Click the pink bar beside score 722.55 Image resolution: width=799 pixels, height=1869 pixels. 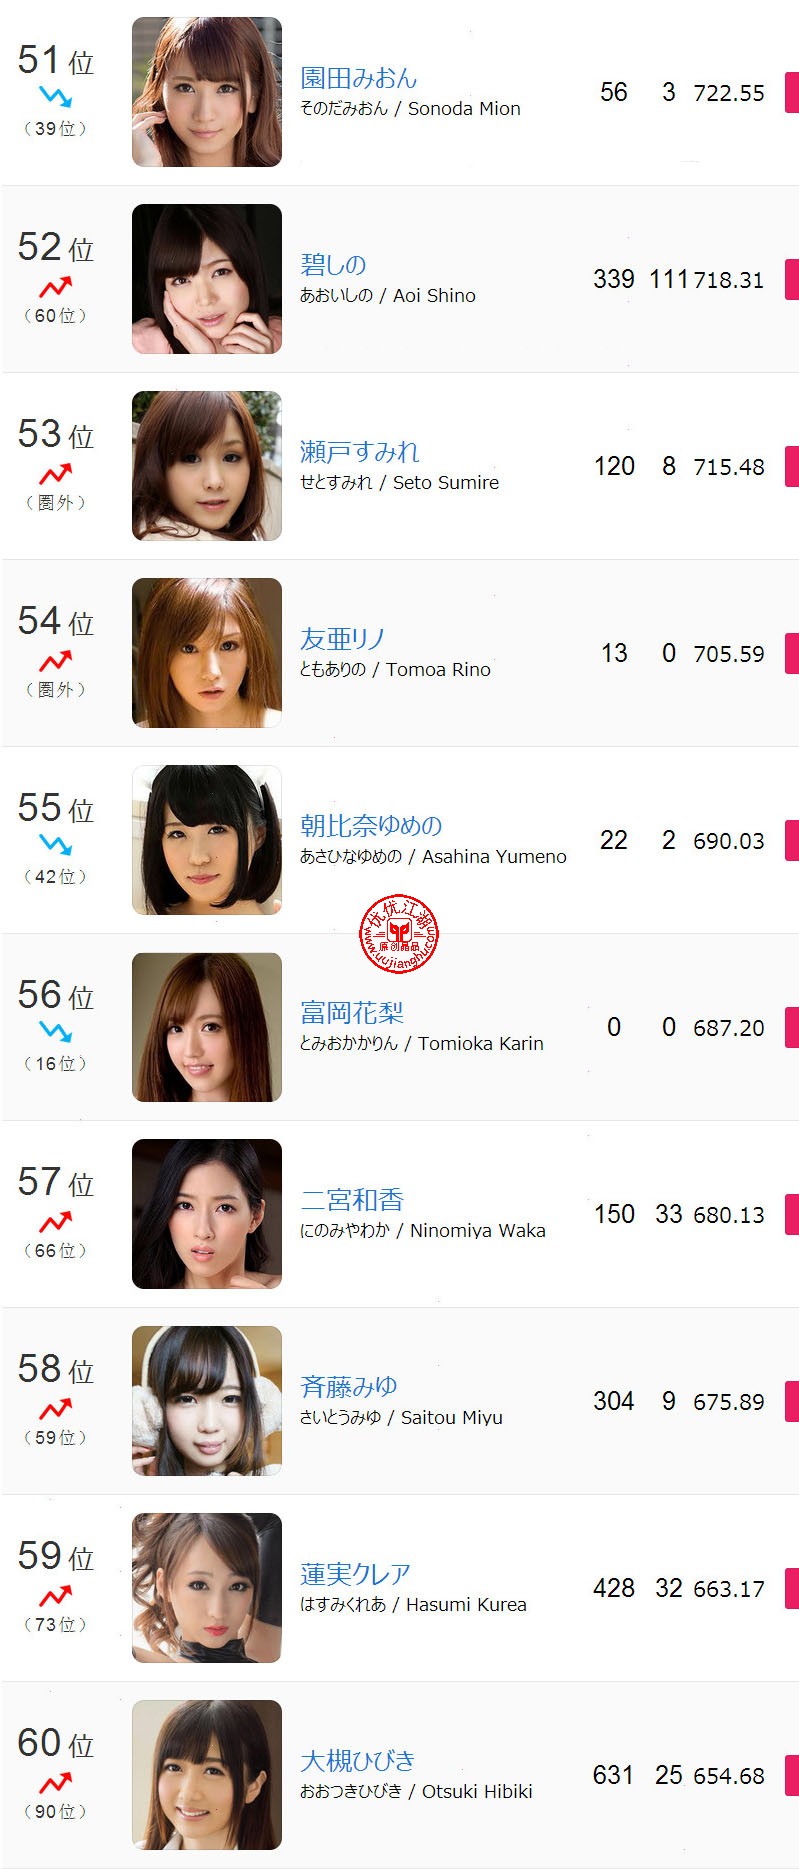point(792,92)
